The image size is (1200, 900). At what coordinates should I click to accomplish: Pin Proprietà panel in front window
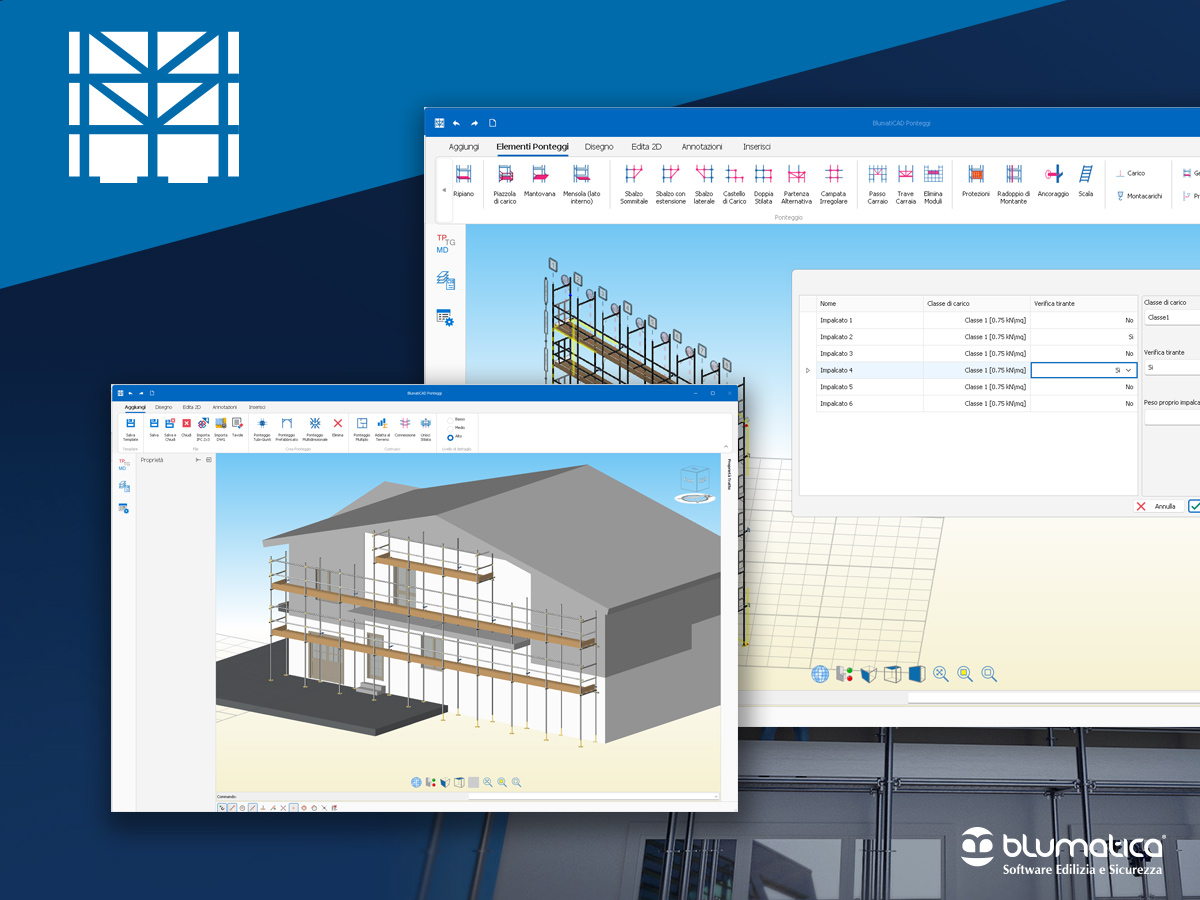pos(198,460)
